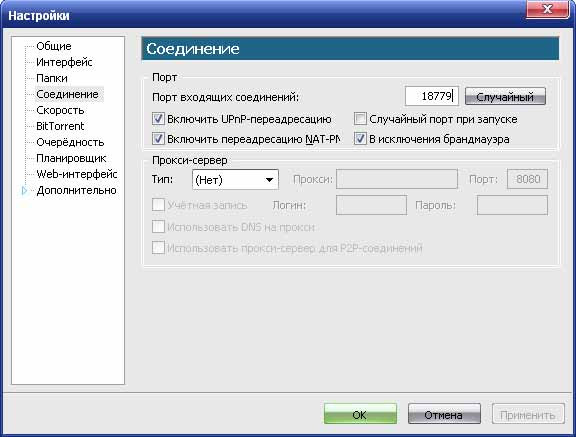
Task: Enable Случайный порт при запуске checkbox
Action: pos(360,119)
